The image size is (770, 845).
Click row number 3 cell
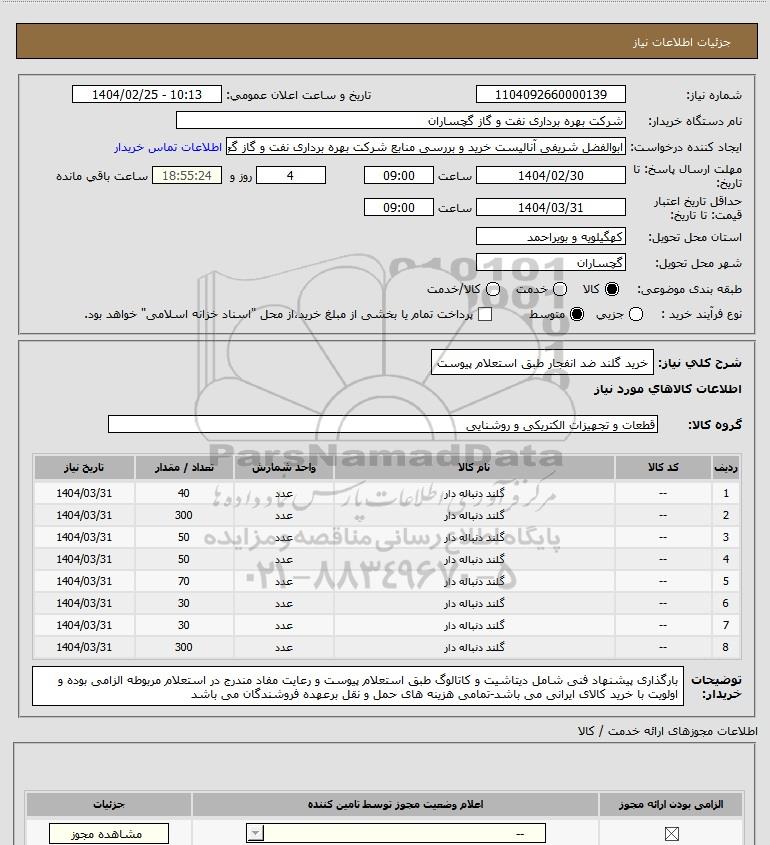pos(726,537)
